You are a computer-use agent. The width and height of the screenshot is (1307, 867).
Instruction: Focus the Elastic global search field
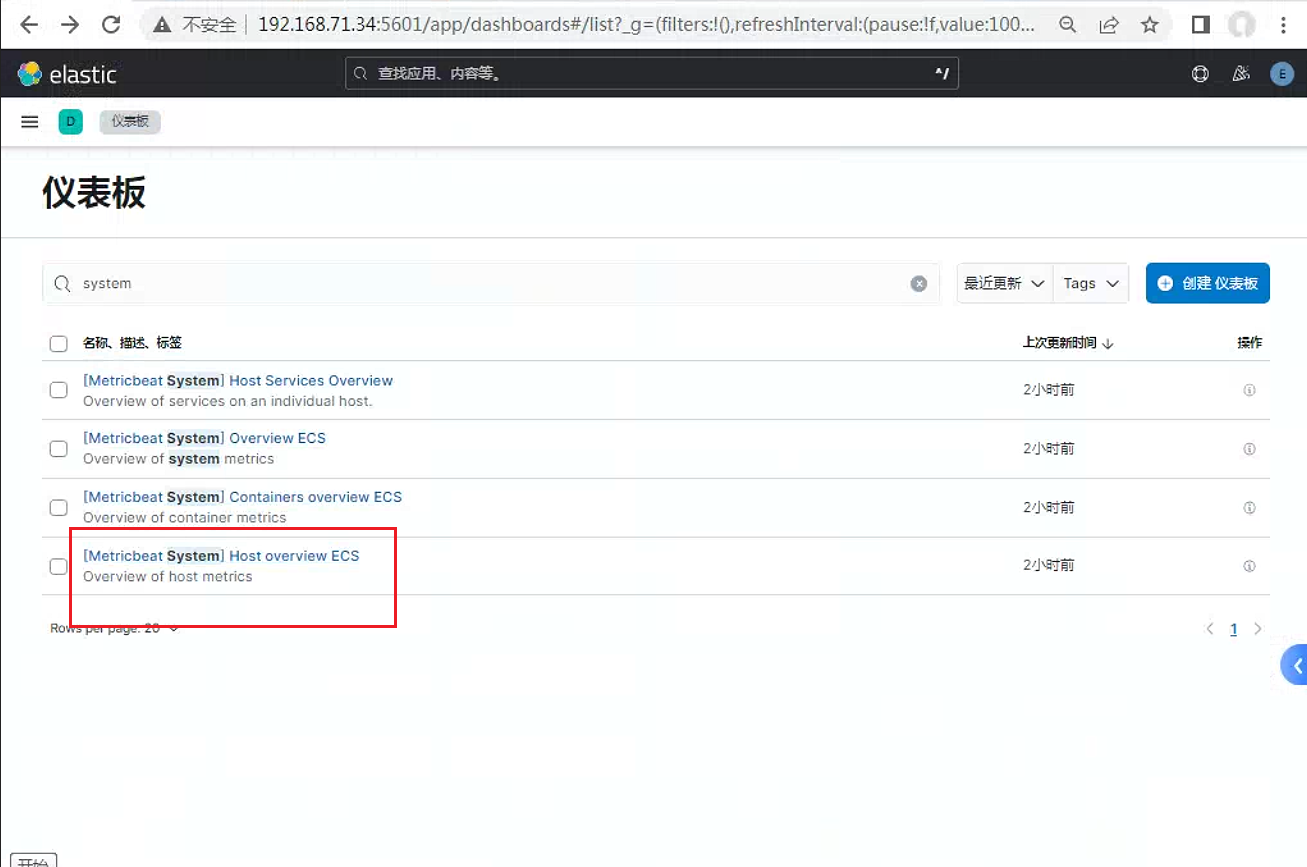(652, 73)
